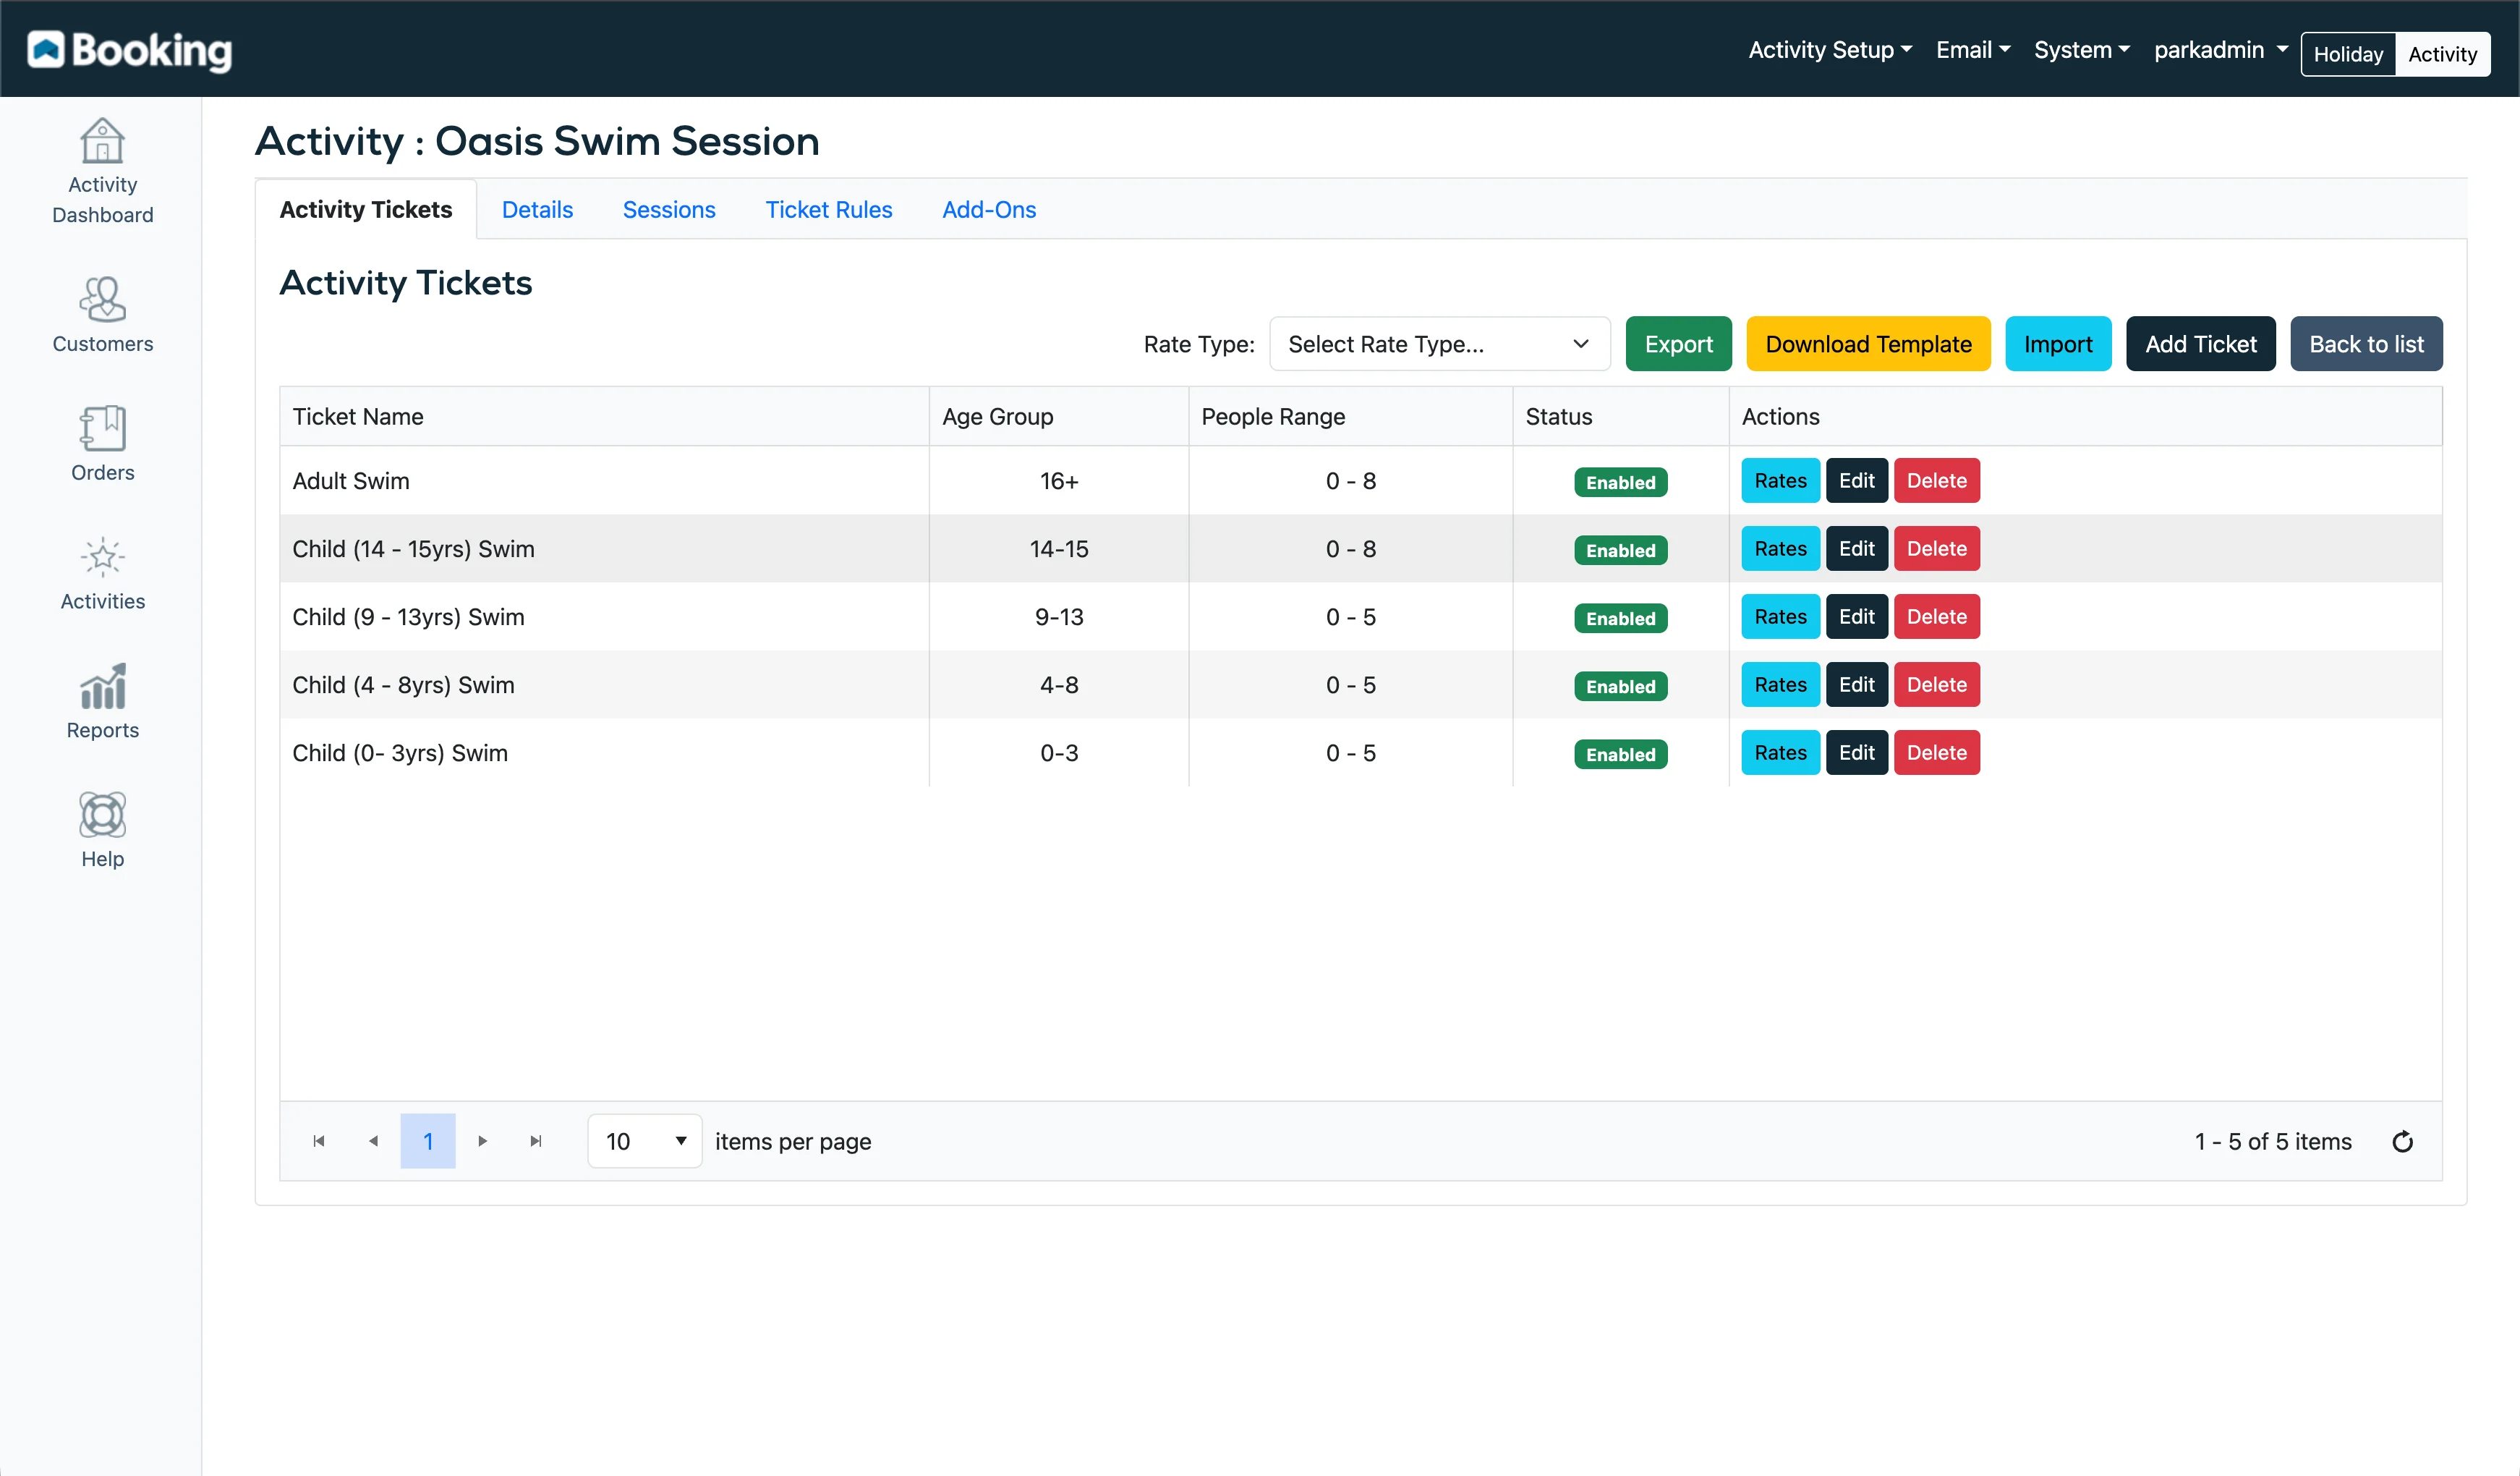Click the Booking logo

pos(130,50)
